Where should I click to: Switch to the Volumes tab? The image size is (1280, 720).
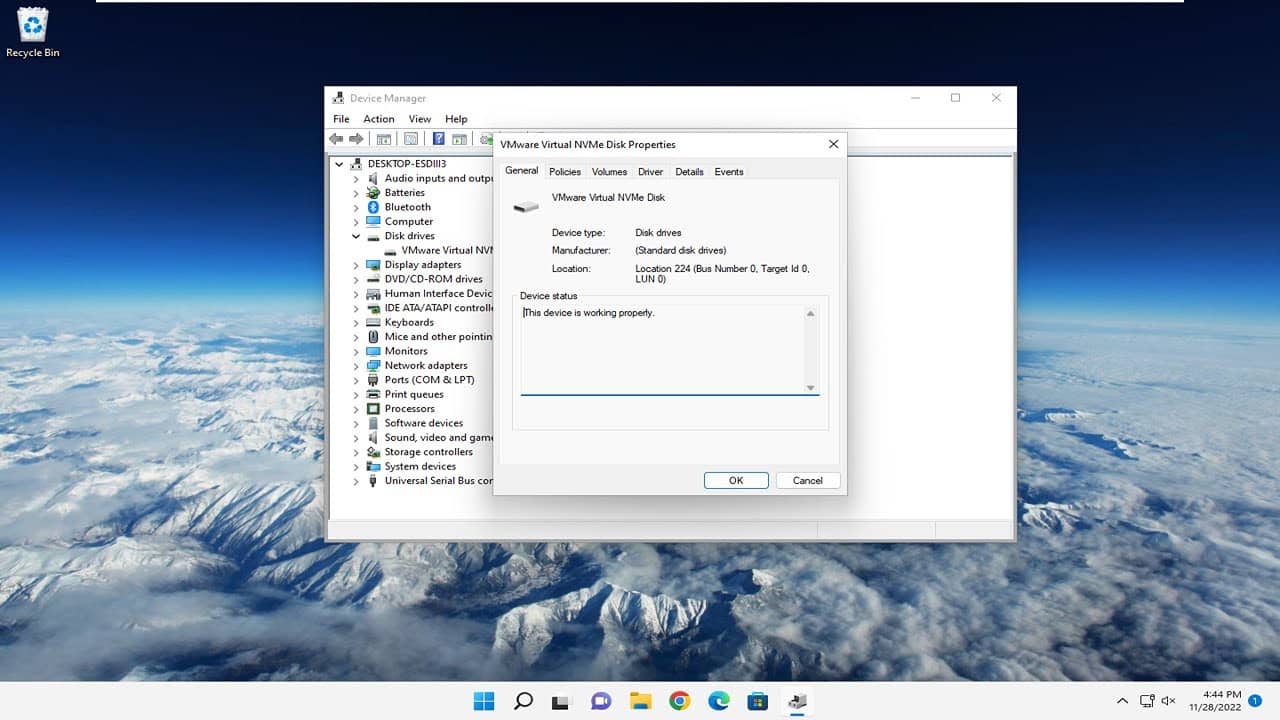click(609, 172)
